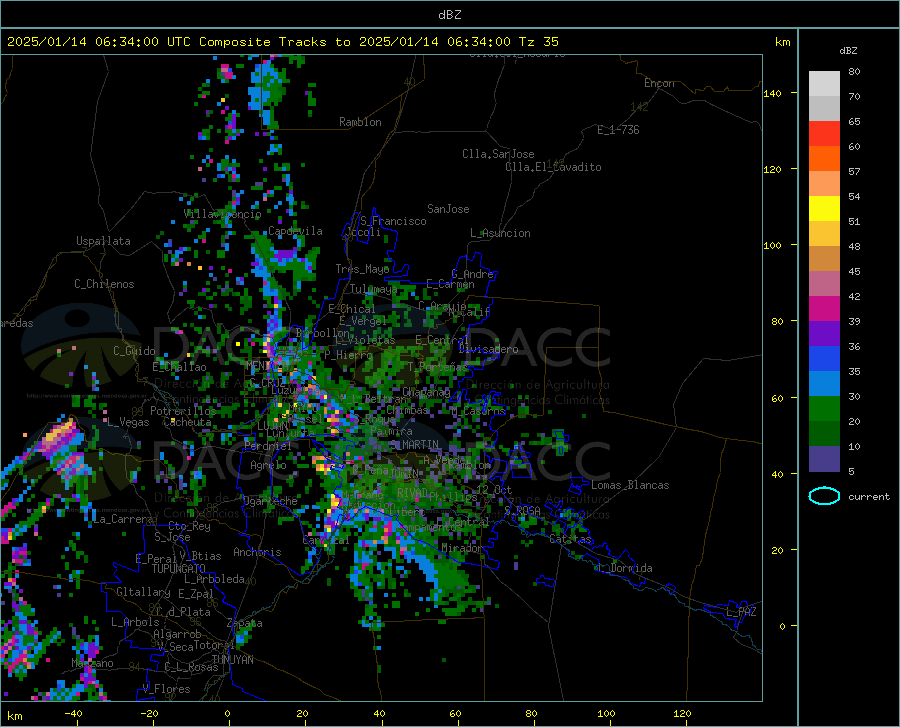Click the E_Challao place label
Screen dimensions: 900x727
point(179,367)
